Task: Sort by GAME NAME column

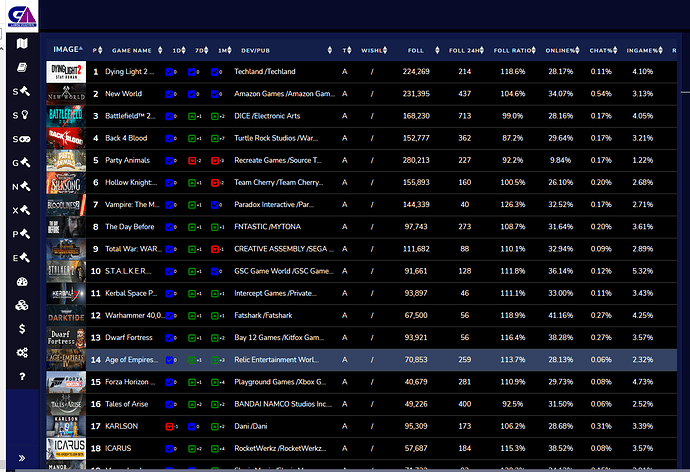Action: (137, 50)
